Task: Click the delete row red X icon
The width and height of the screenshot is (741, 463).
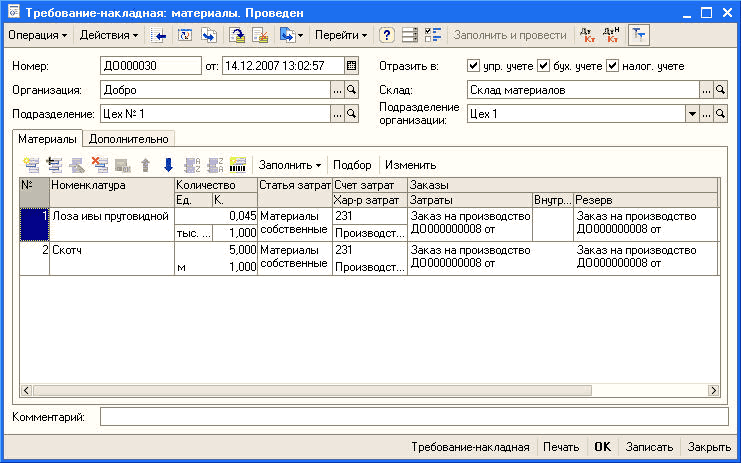Action: point(100,165)
